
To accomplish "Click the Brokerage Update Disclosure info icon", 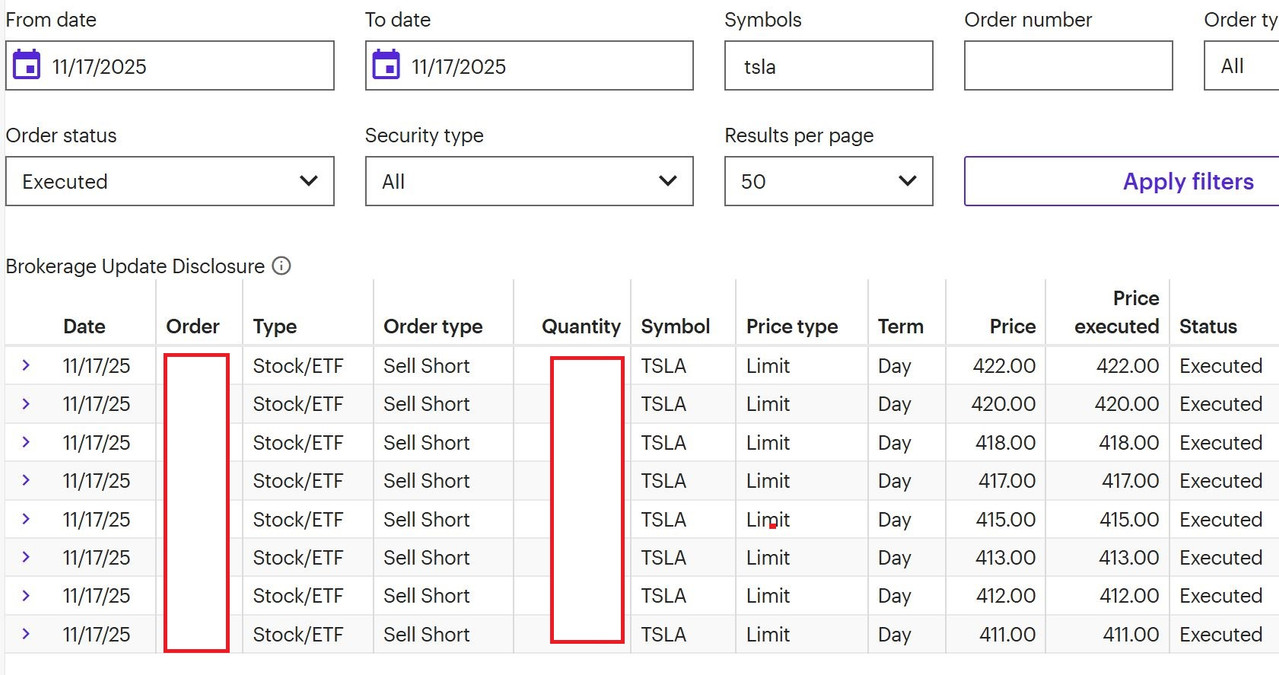I will tap(282, 266).
